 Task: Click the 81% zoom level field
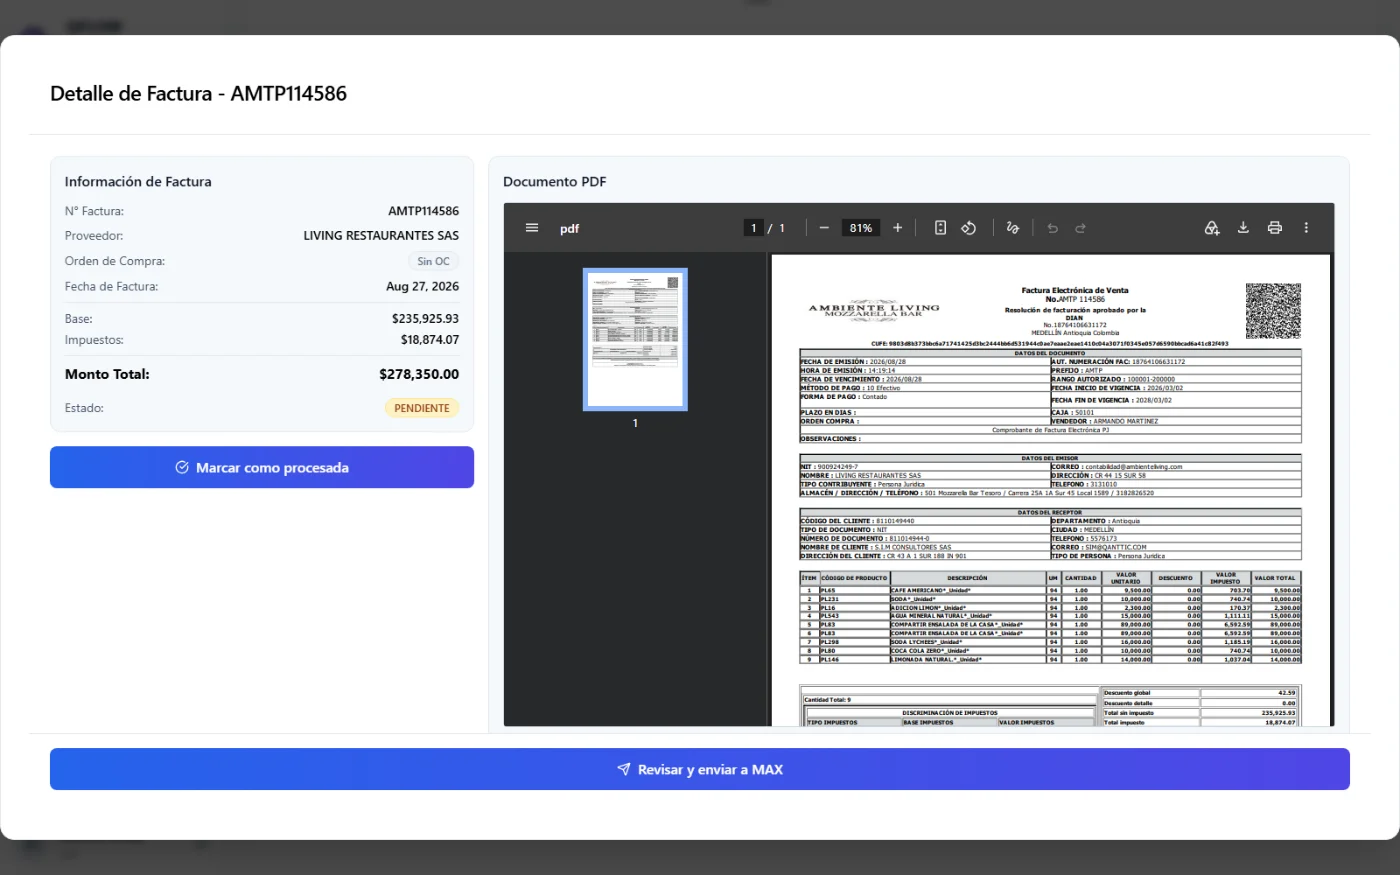tap(861, 228)
